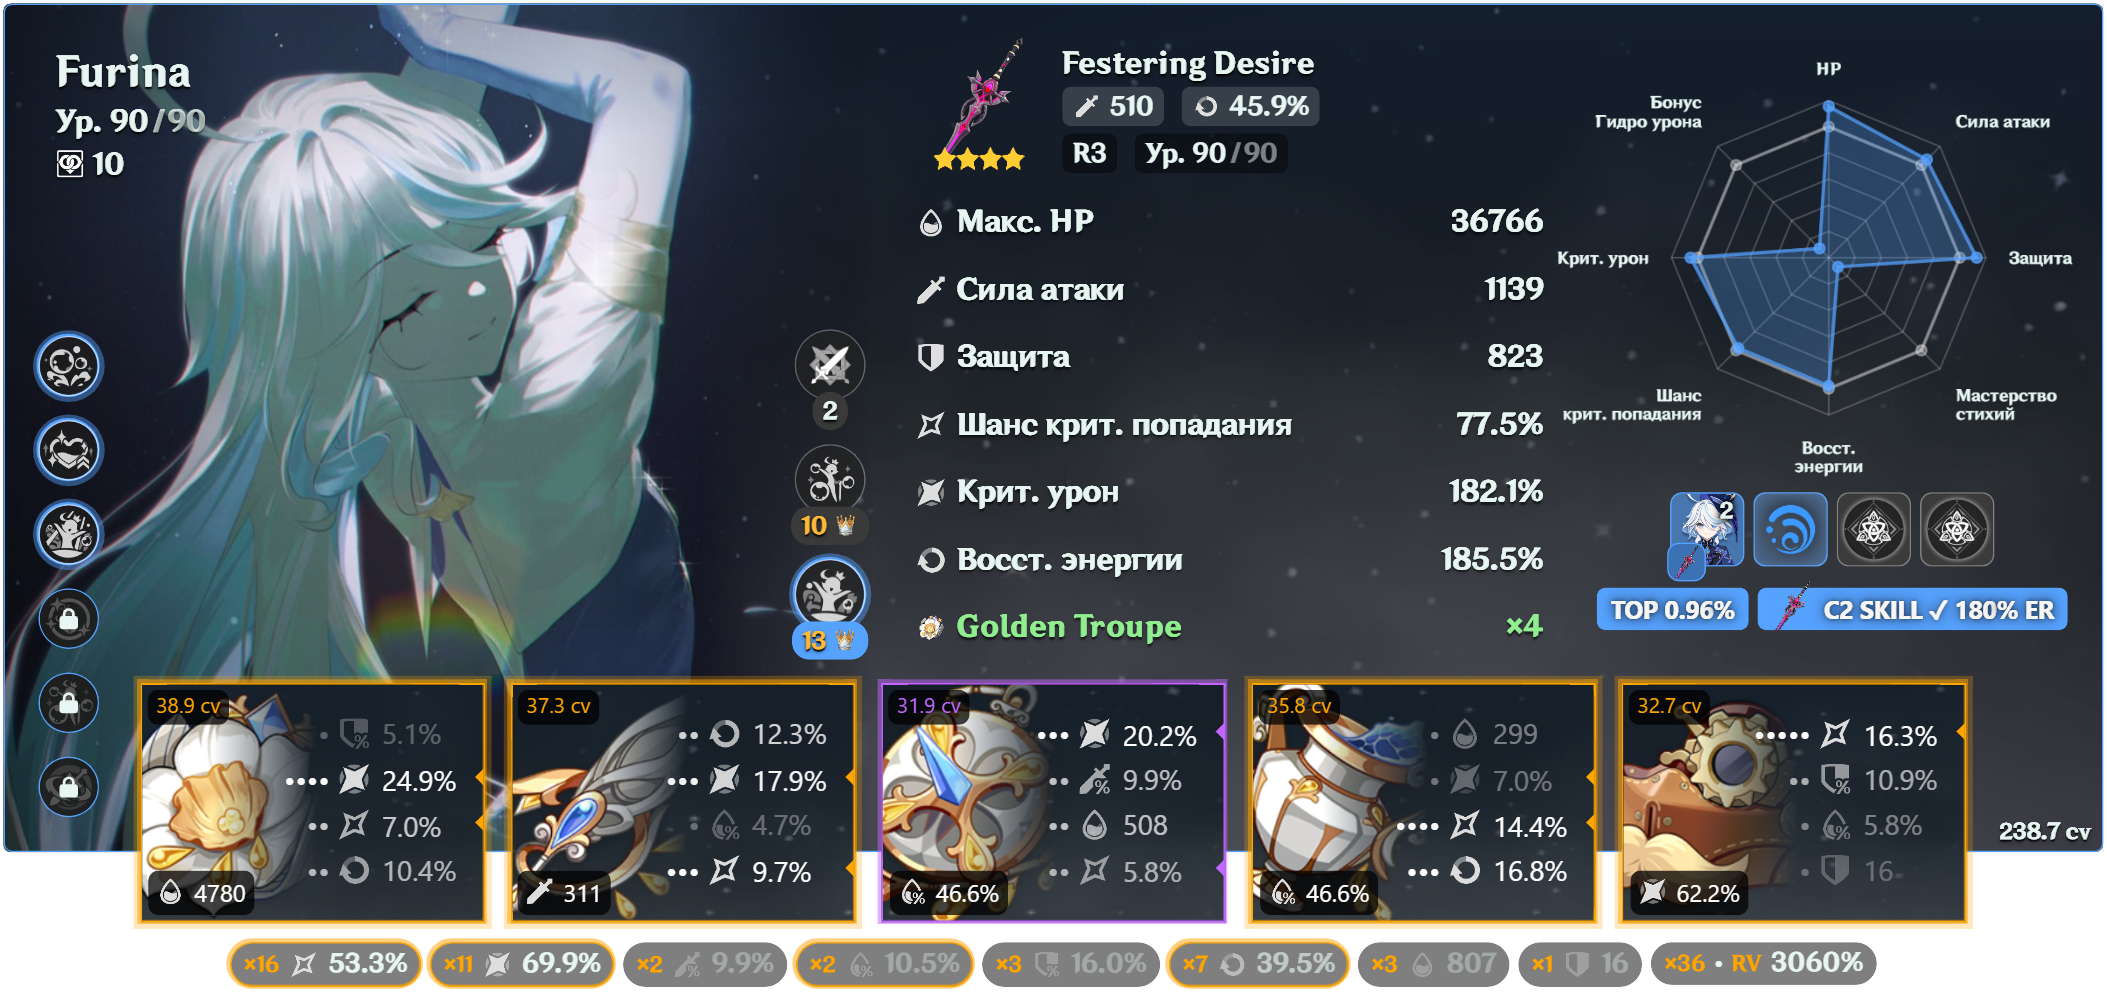The height and width of the screenshot is (995, 2107).
Task: Select the third unlocked constellation icon
Action: coord(69,534)
